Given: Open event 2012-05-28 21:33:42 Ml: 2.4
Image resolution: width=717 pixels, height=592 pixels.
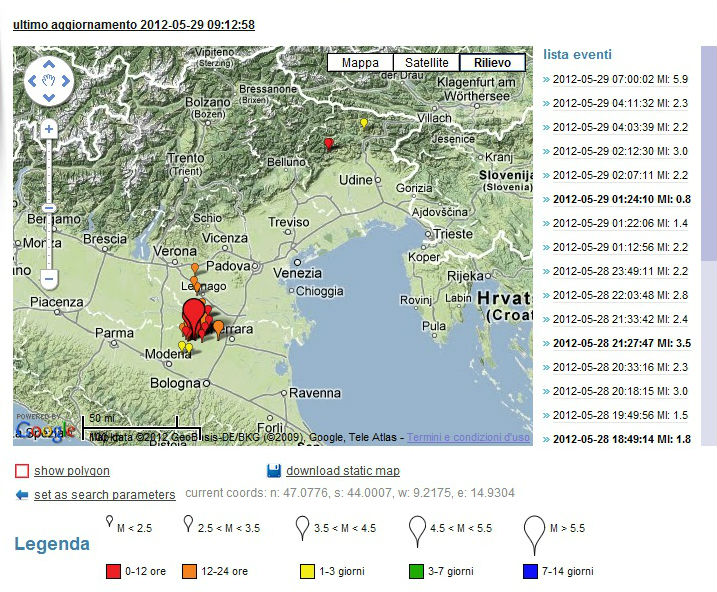Looking at the screenshot, I should pyautogui.click(x=620, y=320).
